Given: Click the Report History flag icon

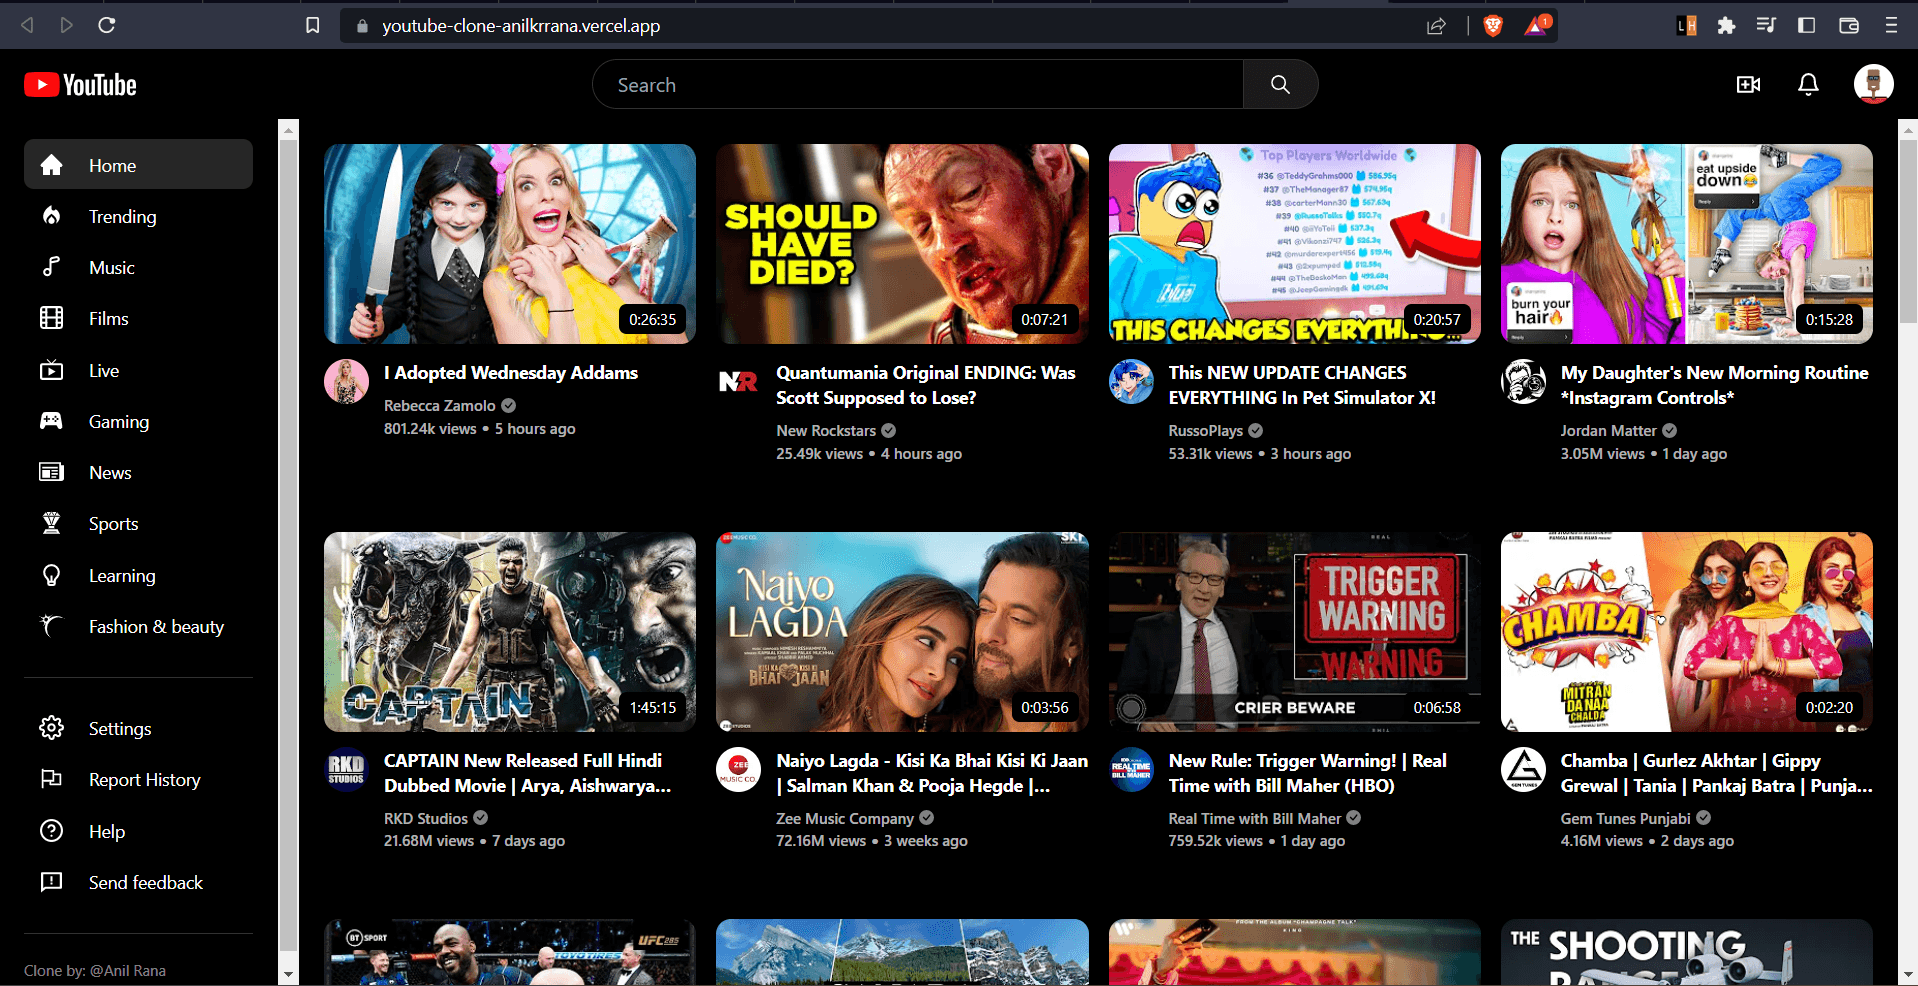Looking at the screenshot, I should (x=51, y=779).
